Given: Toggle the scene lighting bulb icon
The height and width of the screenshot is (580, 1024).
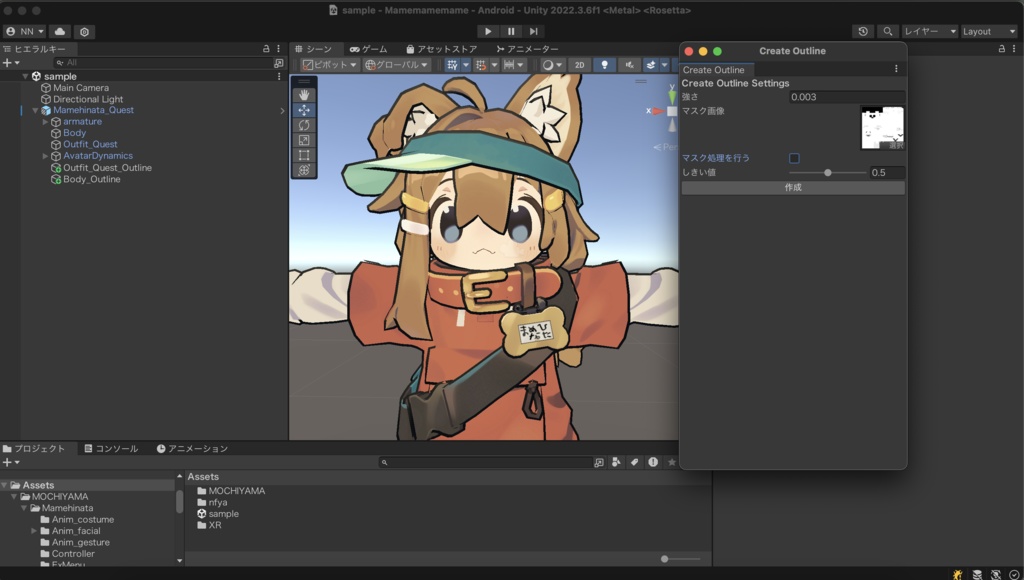Looking at the screenshot, I should [x=604, y=65].
